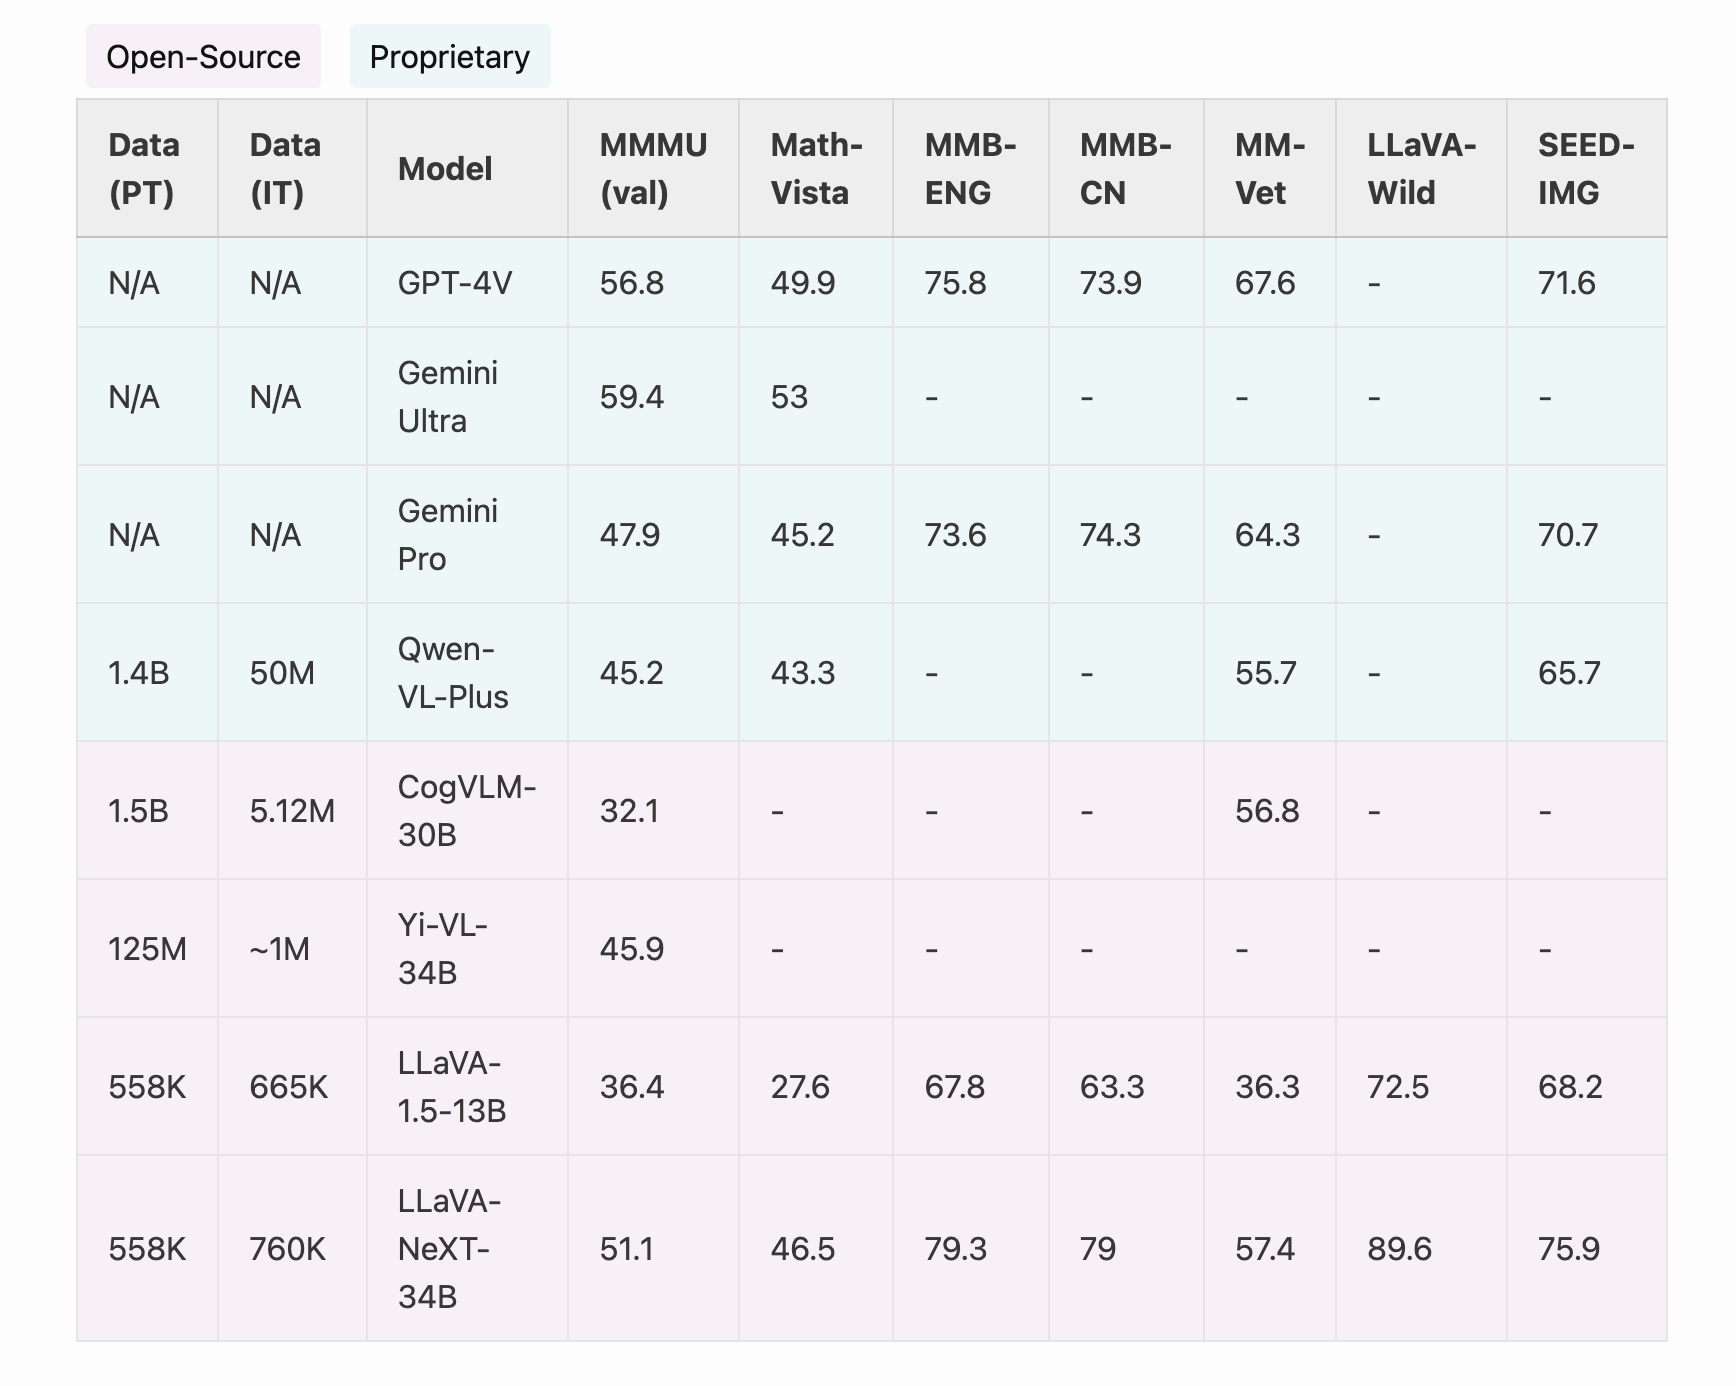Click the LLaVA-1.5-13B model cell
The width and height of the screenshot is (1736, 1386).
tap(452, 1087)
